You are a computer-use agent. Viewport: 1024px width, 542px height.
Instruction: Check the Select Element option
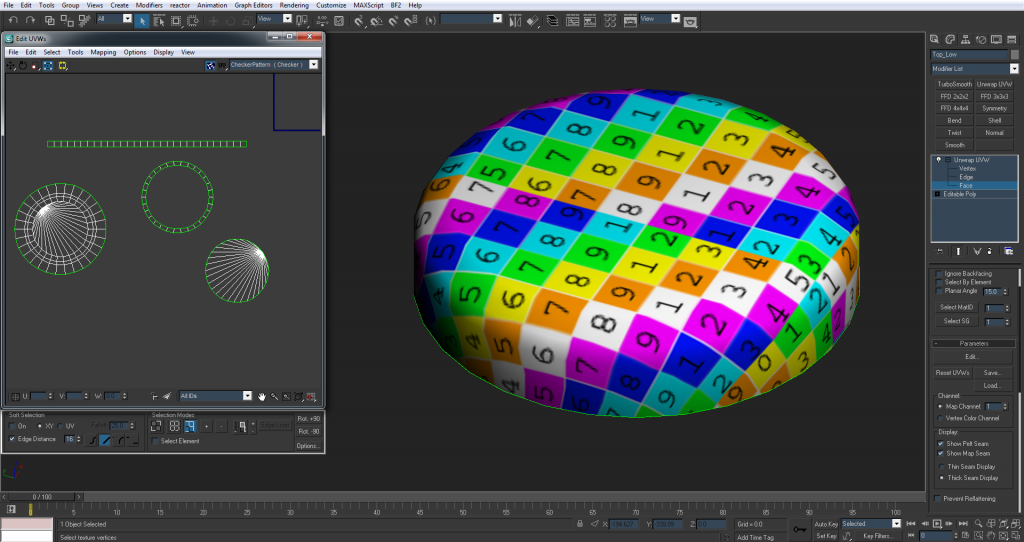156,441
